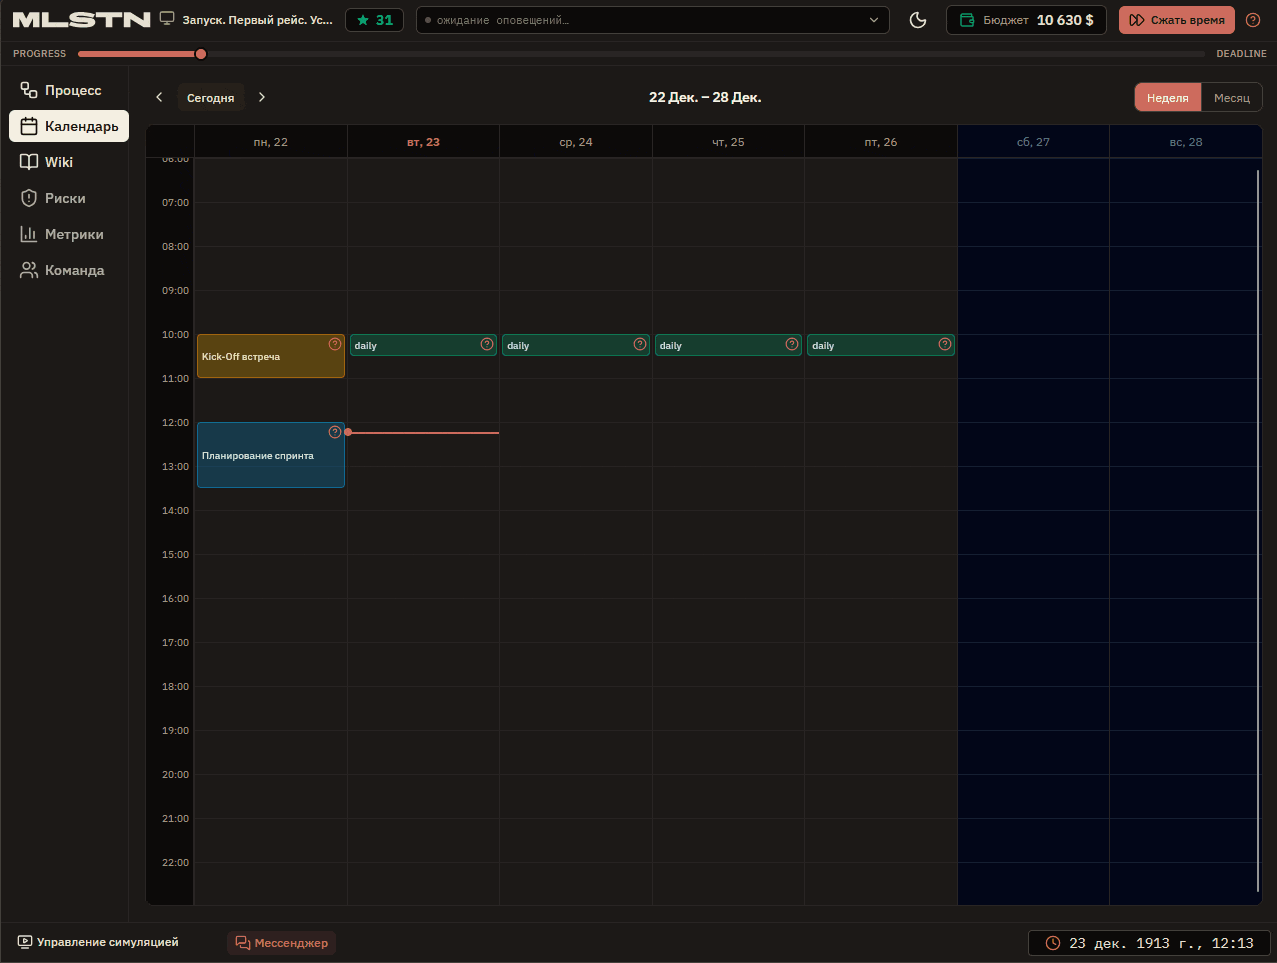Click the simulation date and time clock
The image size is (1277, 963).
pos(1149,943)
